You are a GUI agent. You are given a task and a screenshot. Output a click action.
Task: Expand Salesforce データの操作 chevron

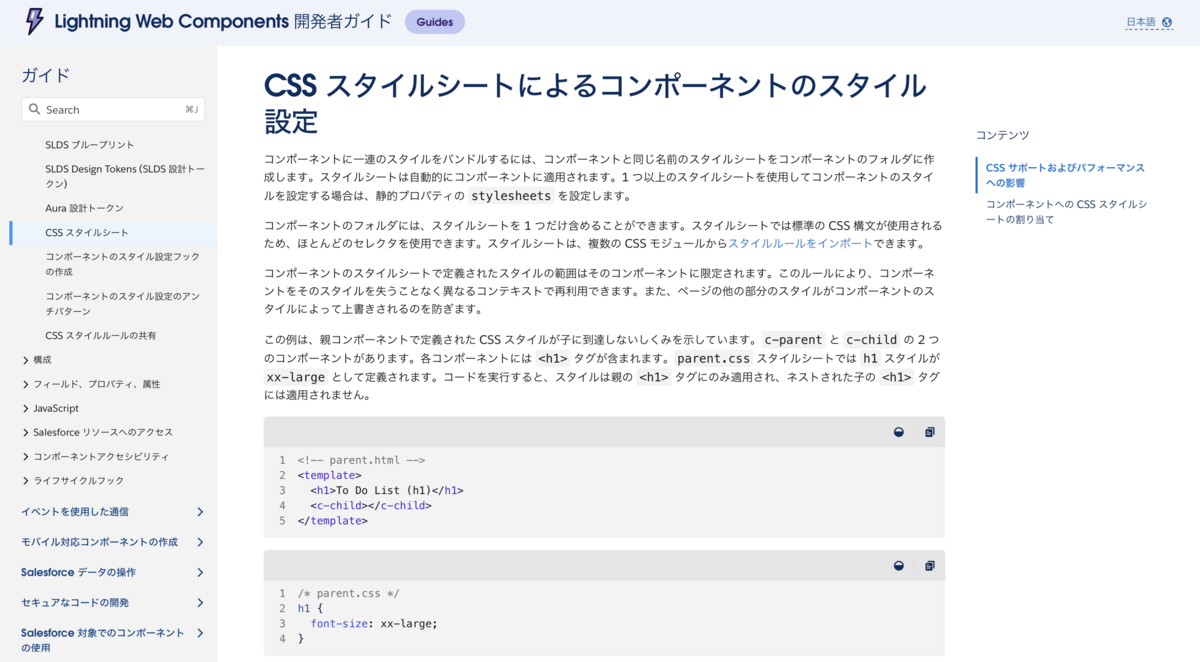coord(200,572)
